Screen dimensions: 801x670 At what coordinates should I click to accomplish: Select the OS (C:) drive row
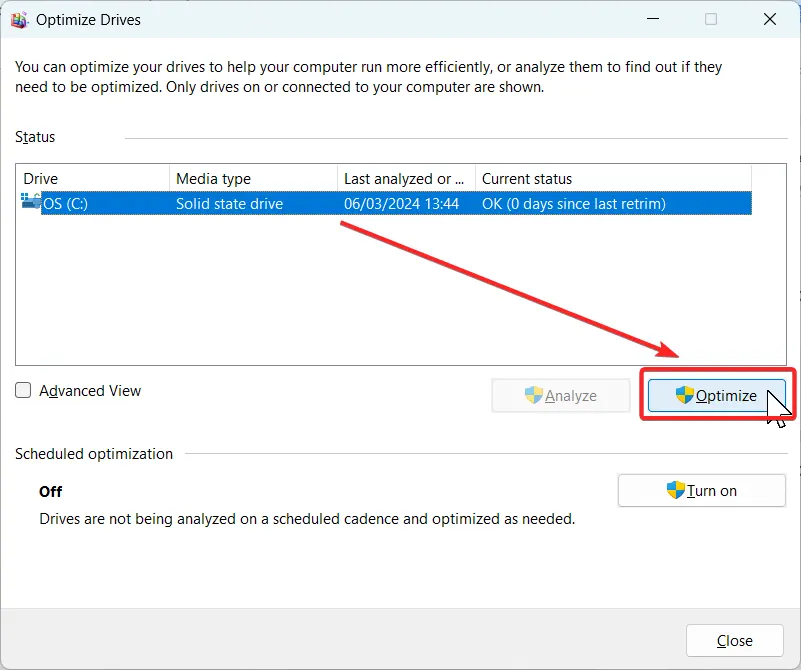point(386,203)
